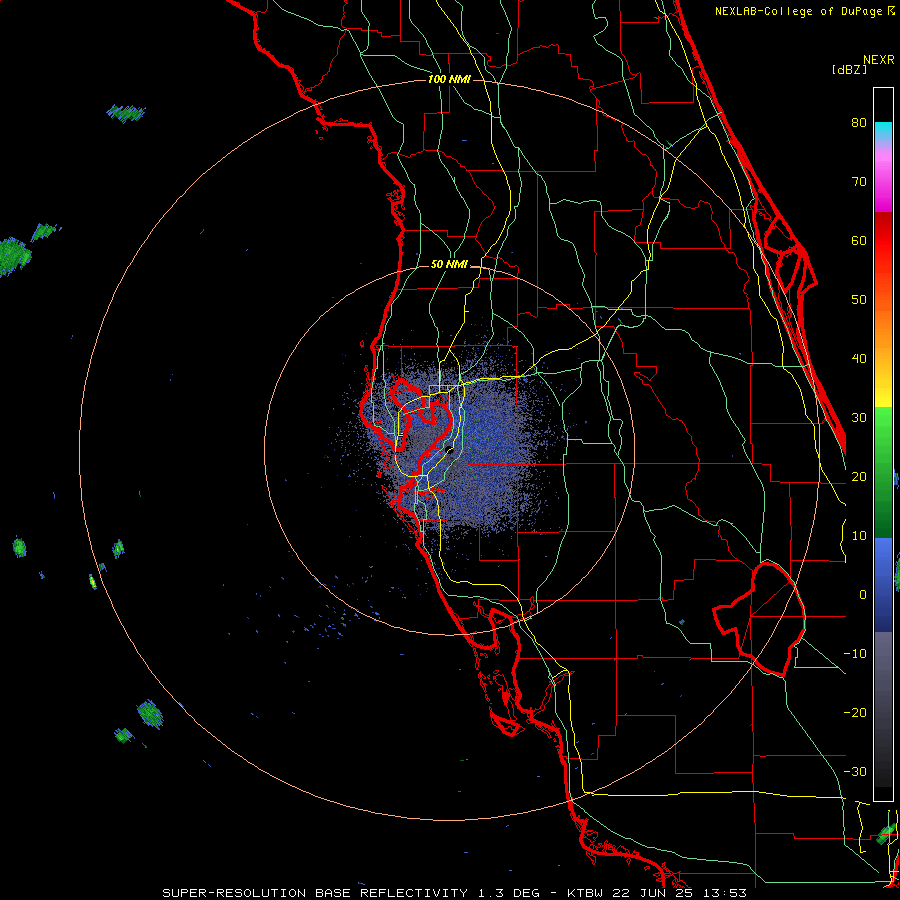Click the 20 value on dBZ scale

click(859, 477)
